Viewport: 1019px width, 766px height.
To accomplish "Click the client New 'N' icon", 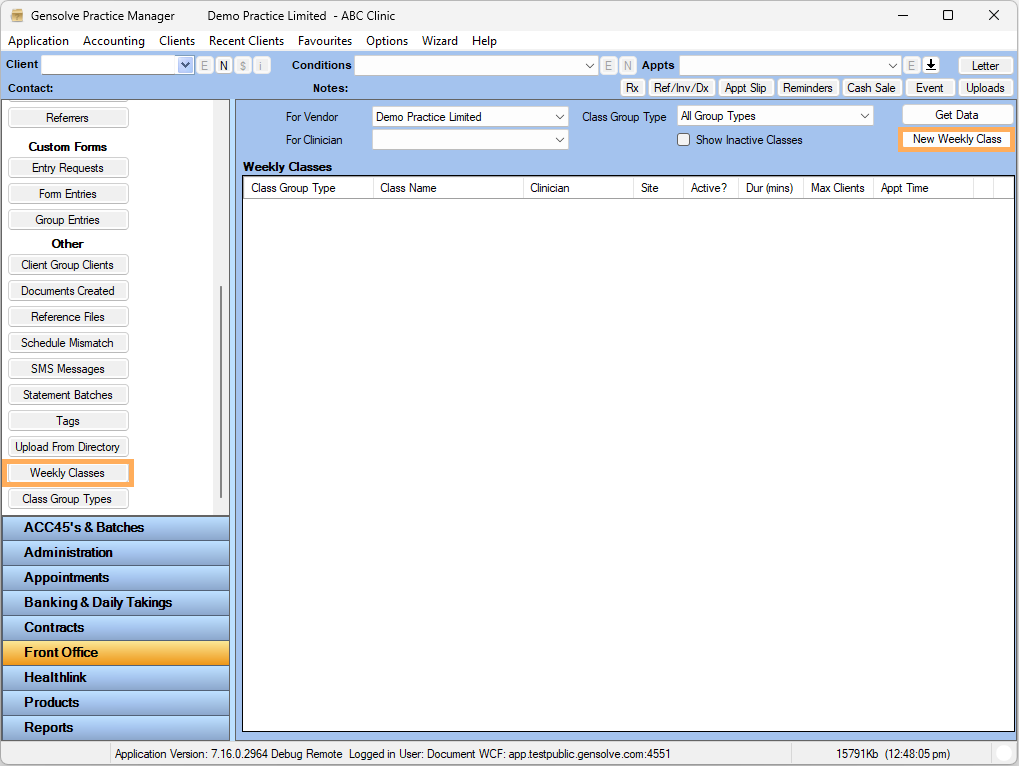I will pyautogui.click(x=224, y=65).
